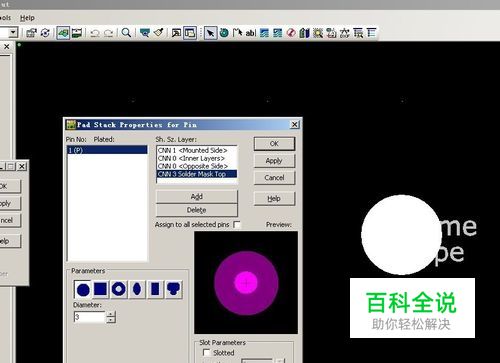The image size is (500, 363).
Task: Choose the round pad shape
Action: pyautogui.click(x=83, y=289)
